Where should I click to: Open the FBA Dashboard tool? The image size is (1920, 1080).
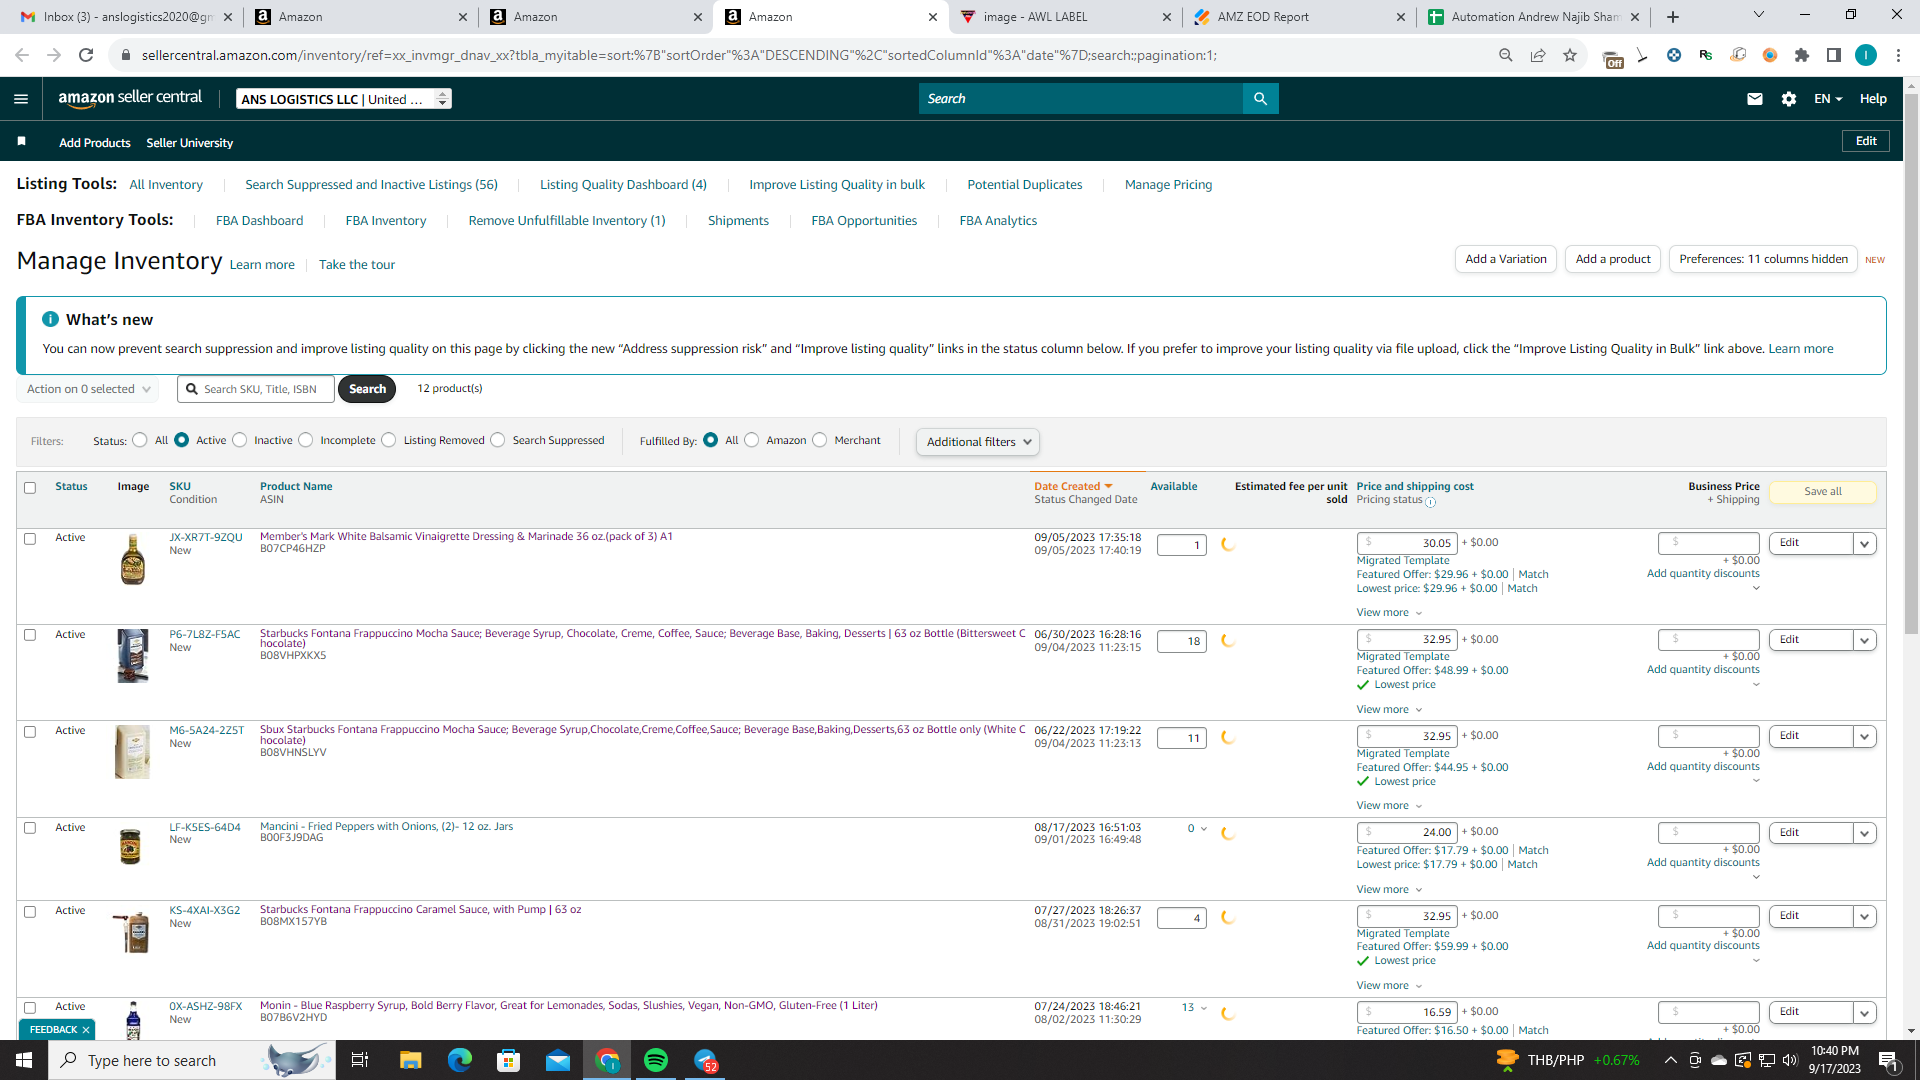click(259, 221)
